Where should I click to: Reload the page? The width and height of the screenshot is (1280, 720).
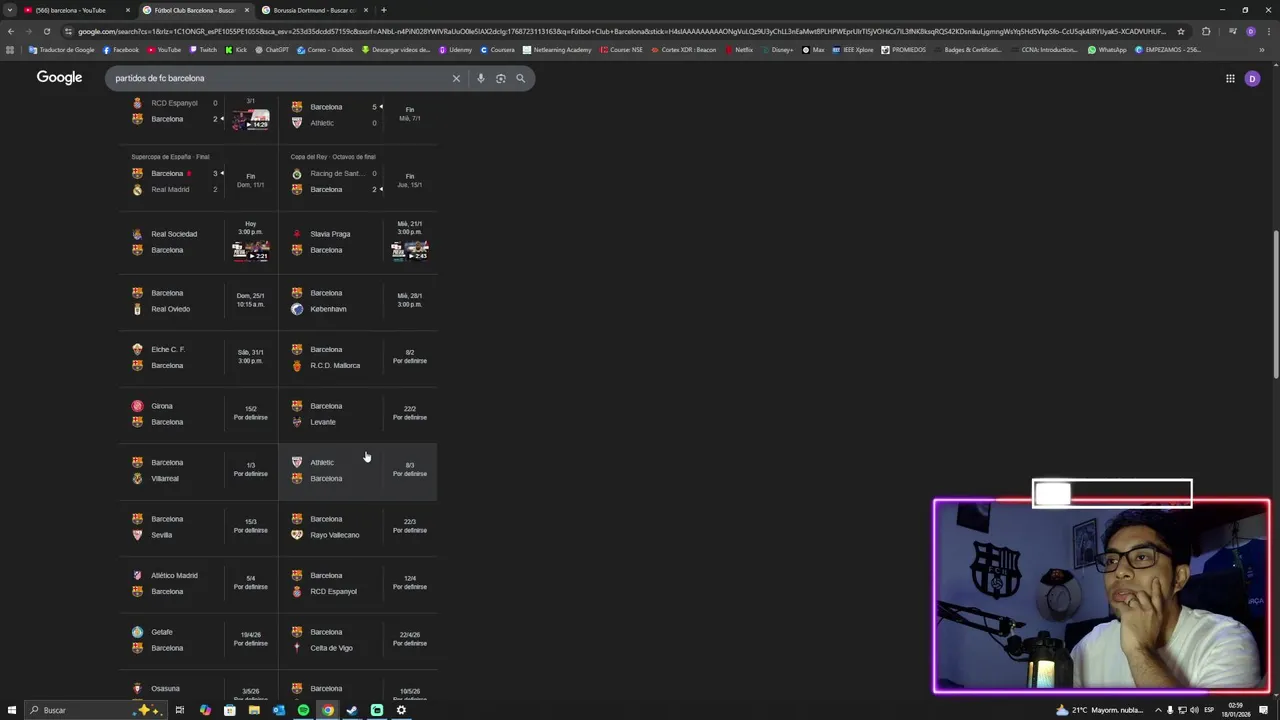47,31
